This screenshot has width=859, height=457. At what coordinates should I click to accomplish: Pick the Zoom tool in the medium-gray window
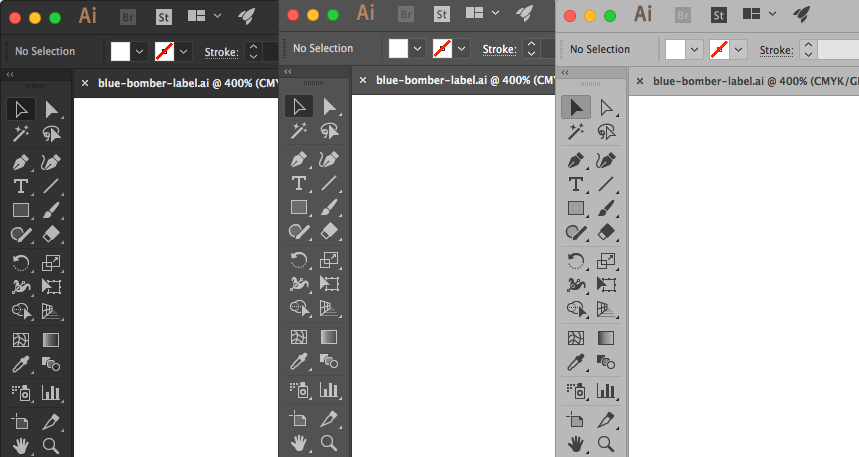tap(329, 443)
